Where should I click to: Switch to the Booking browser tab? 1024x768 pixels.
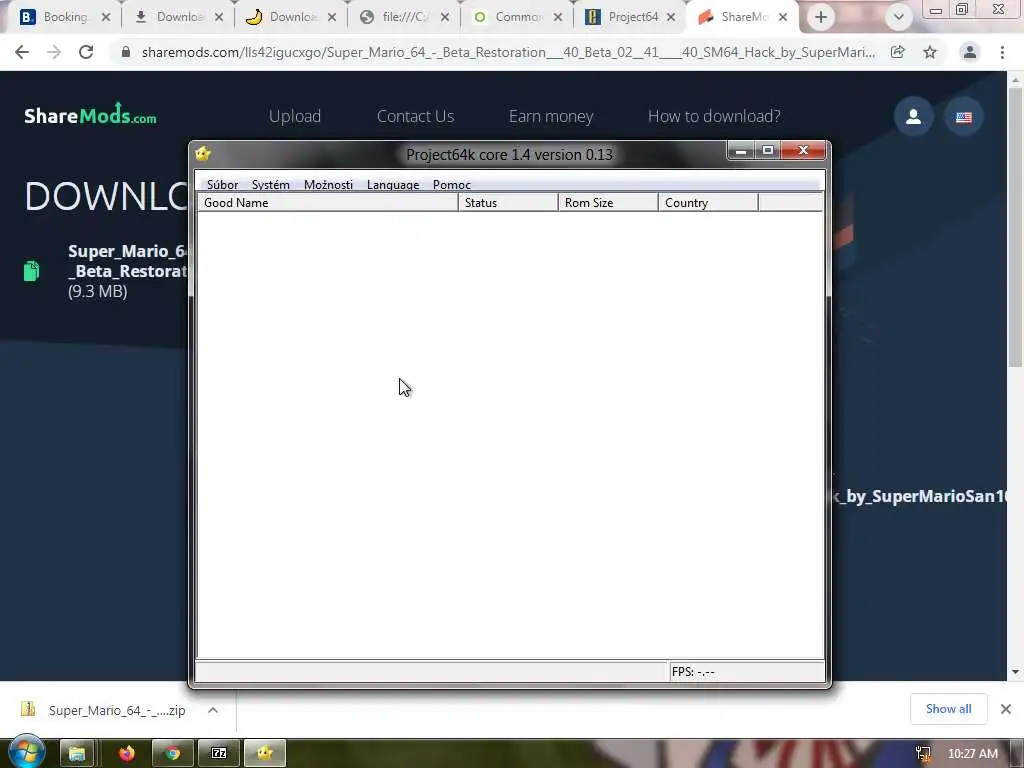[x=65, y=17]
